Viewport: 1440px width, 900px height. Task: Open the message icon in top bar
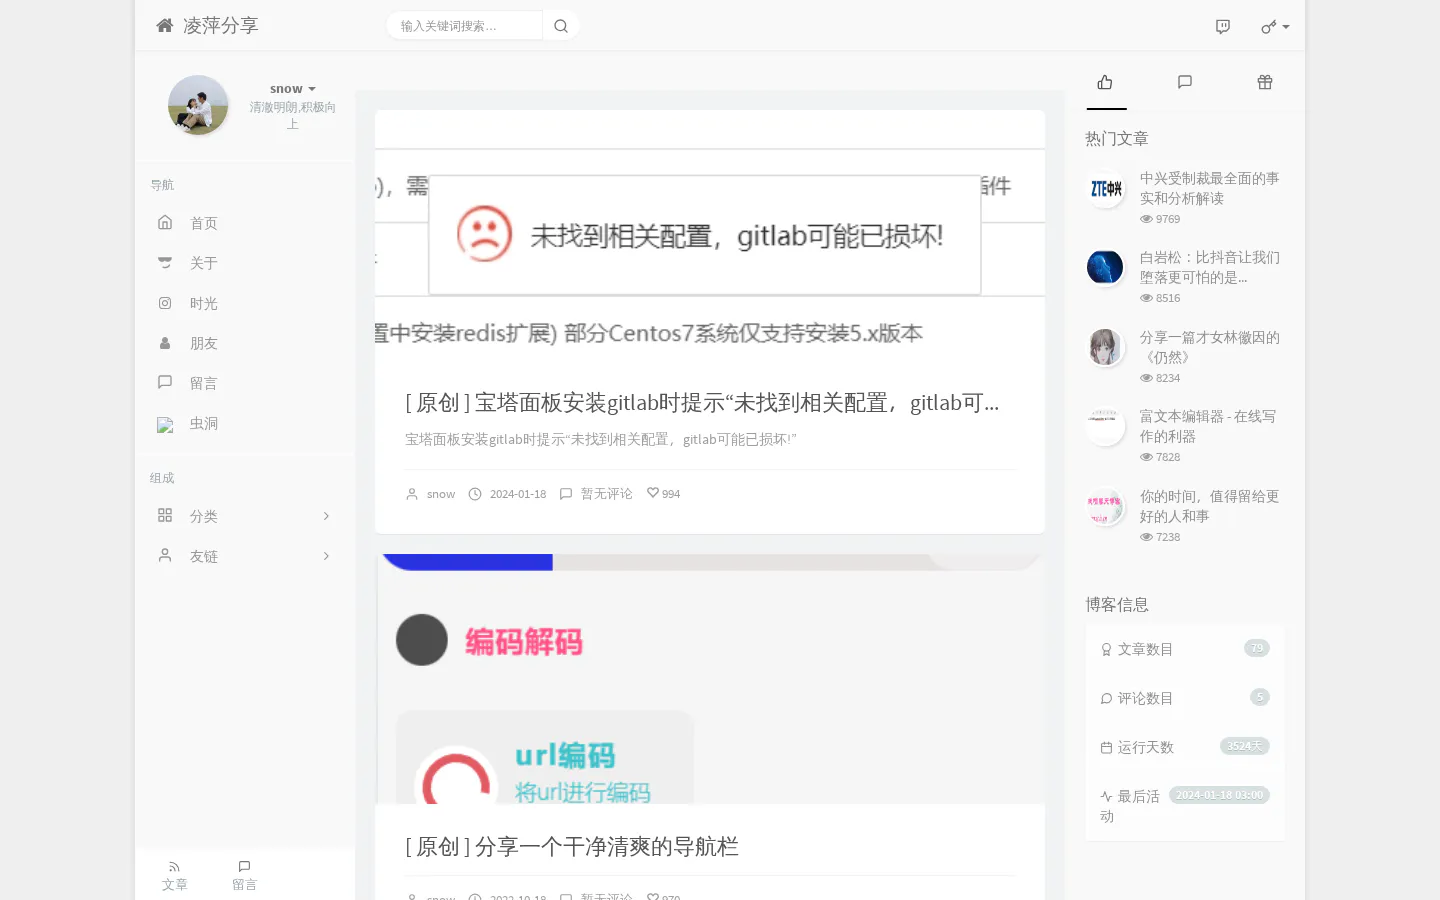1222,27
